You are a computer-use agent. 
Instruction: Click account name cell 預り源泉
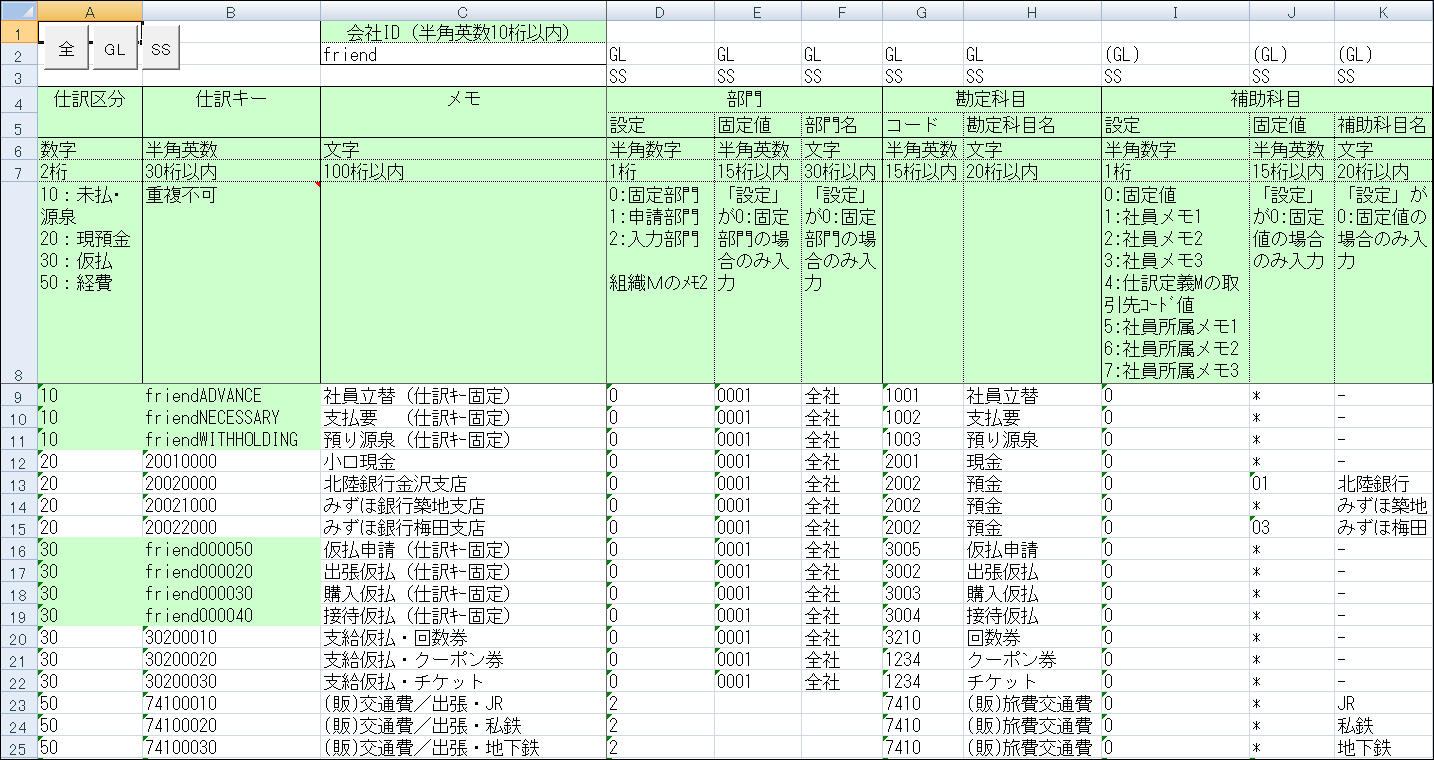click(x=1032, y=440)
